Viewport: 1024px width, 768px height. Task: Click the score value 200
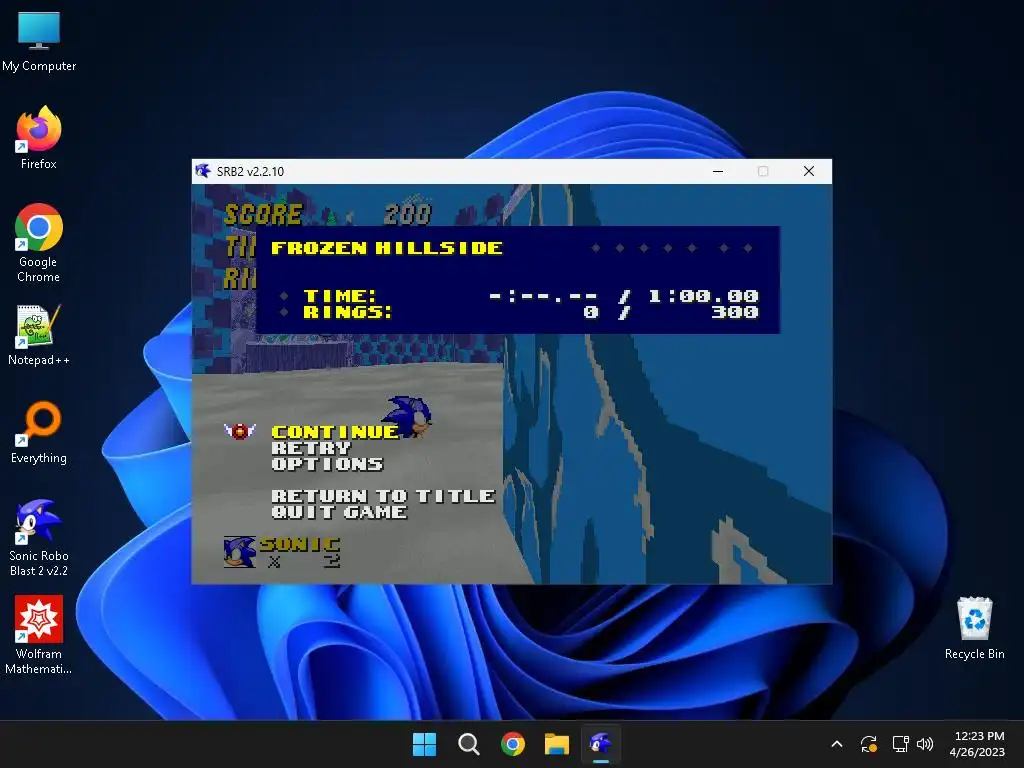[408, 214]
